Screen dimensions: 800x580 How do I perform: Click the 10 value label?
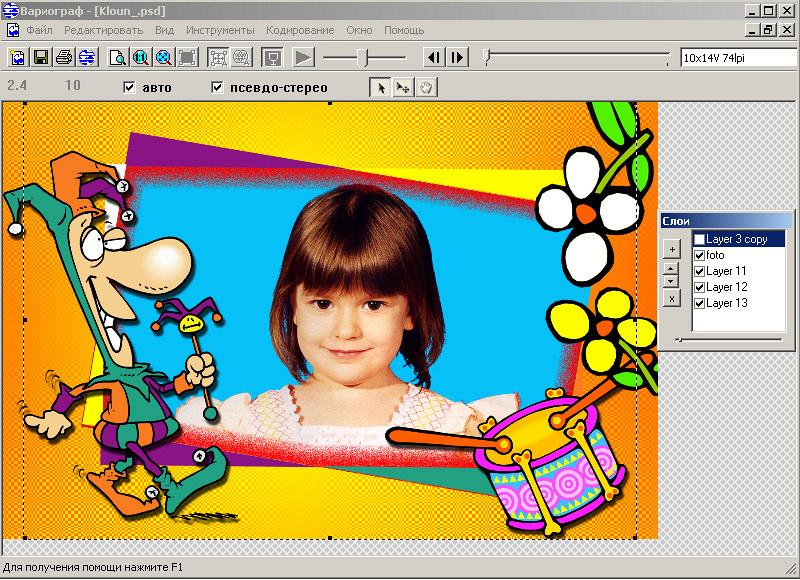(x=72, y=85)
